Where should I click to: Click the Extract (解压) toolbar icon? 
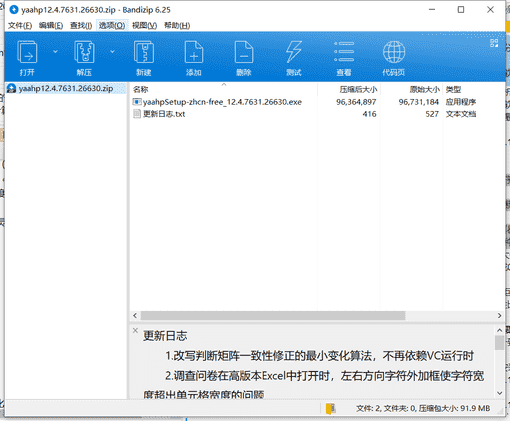click(x=84, y=52)
